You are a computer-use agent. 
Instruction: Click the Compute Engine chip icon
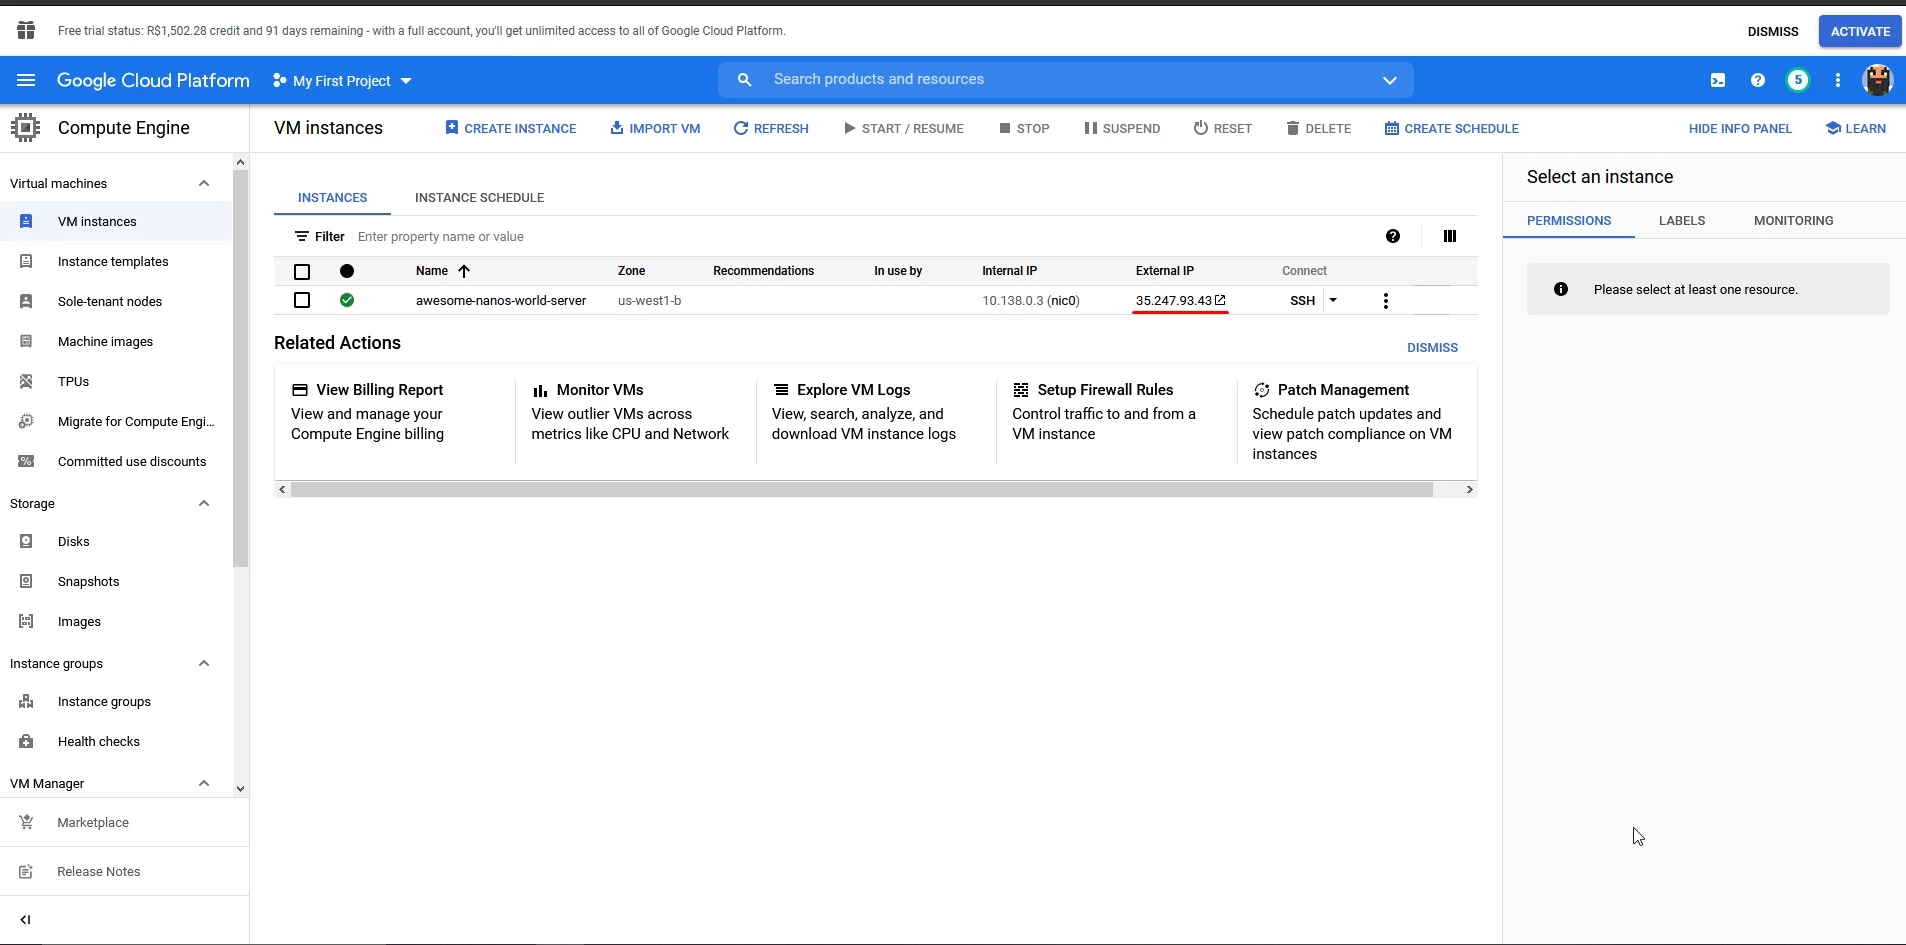click(x=25, y=128)
